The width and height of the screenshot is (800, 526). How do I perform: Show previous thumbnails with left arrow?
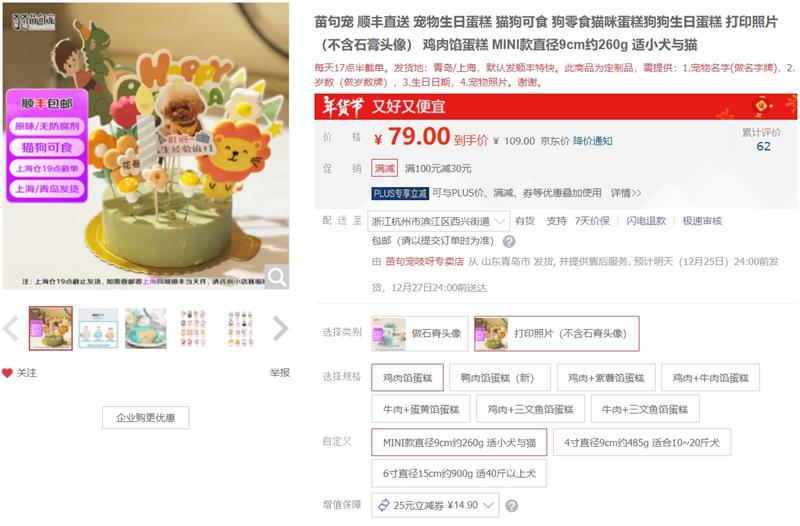11,328
